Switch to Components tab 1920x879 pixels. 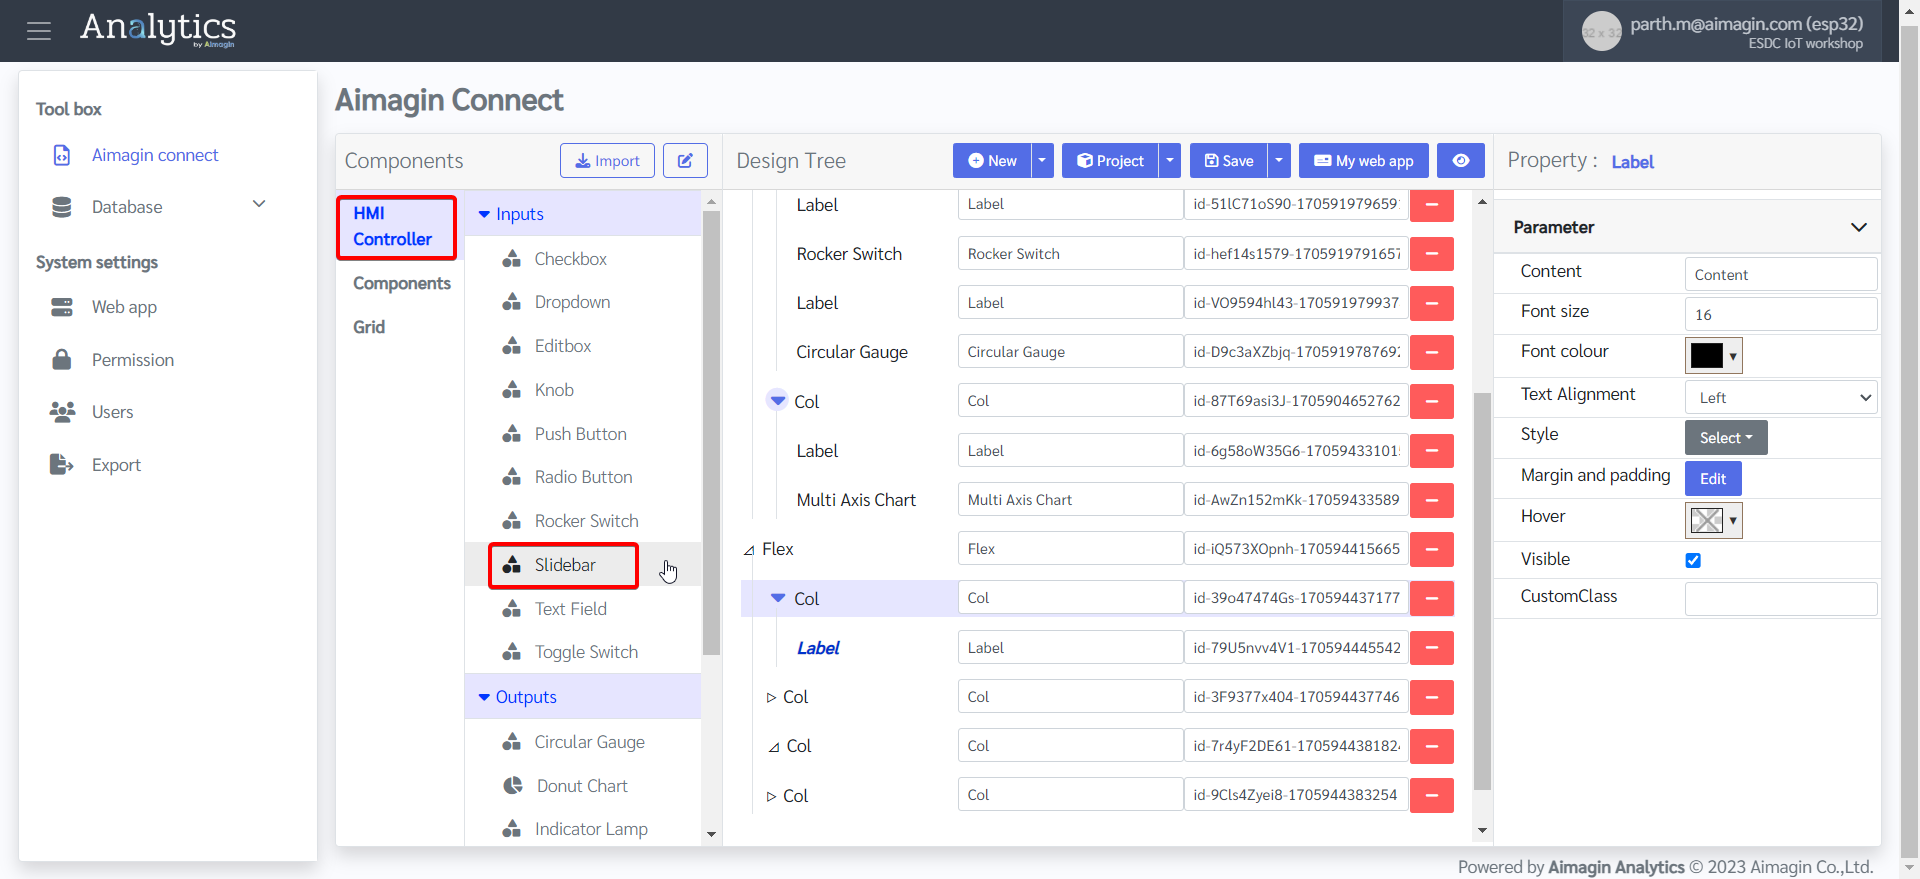402,283
